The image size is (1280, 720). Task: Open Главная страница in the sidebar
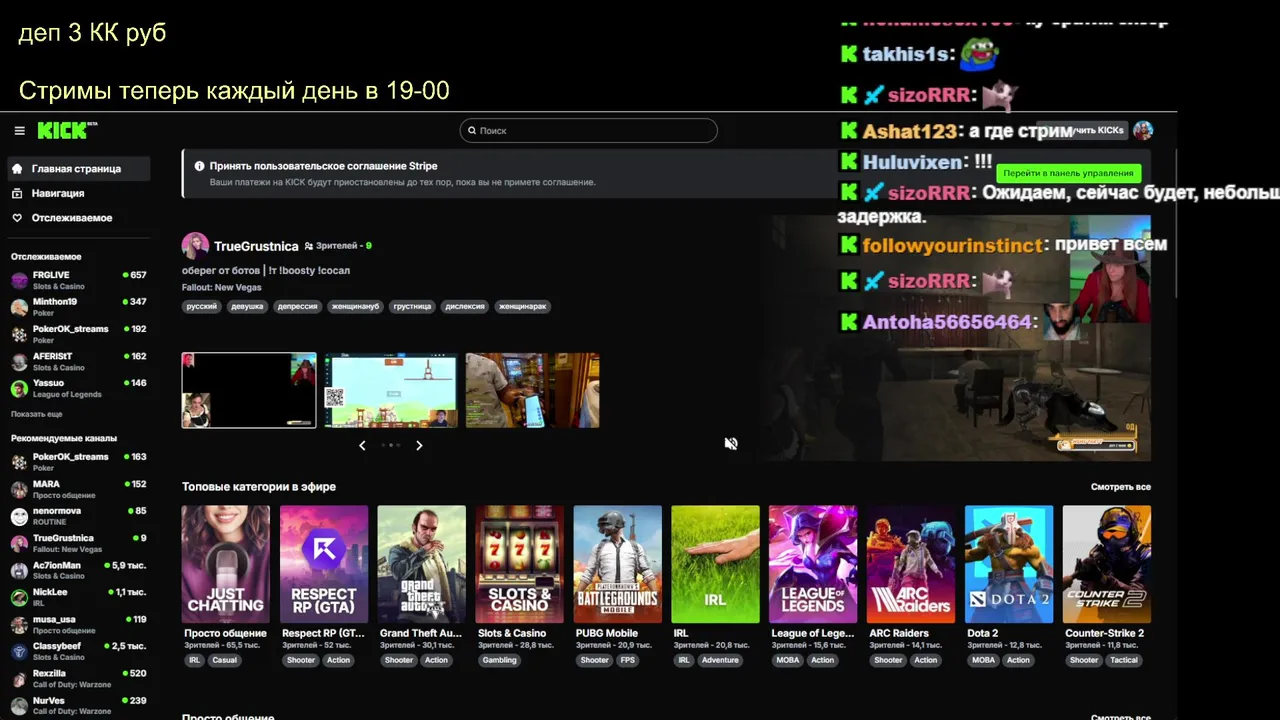[x=79, y=169]
